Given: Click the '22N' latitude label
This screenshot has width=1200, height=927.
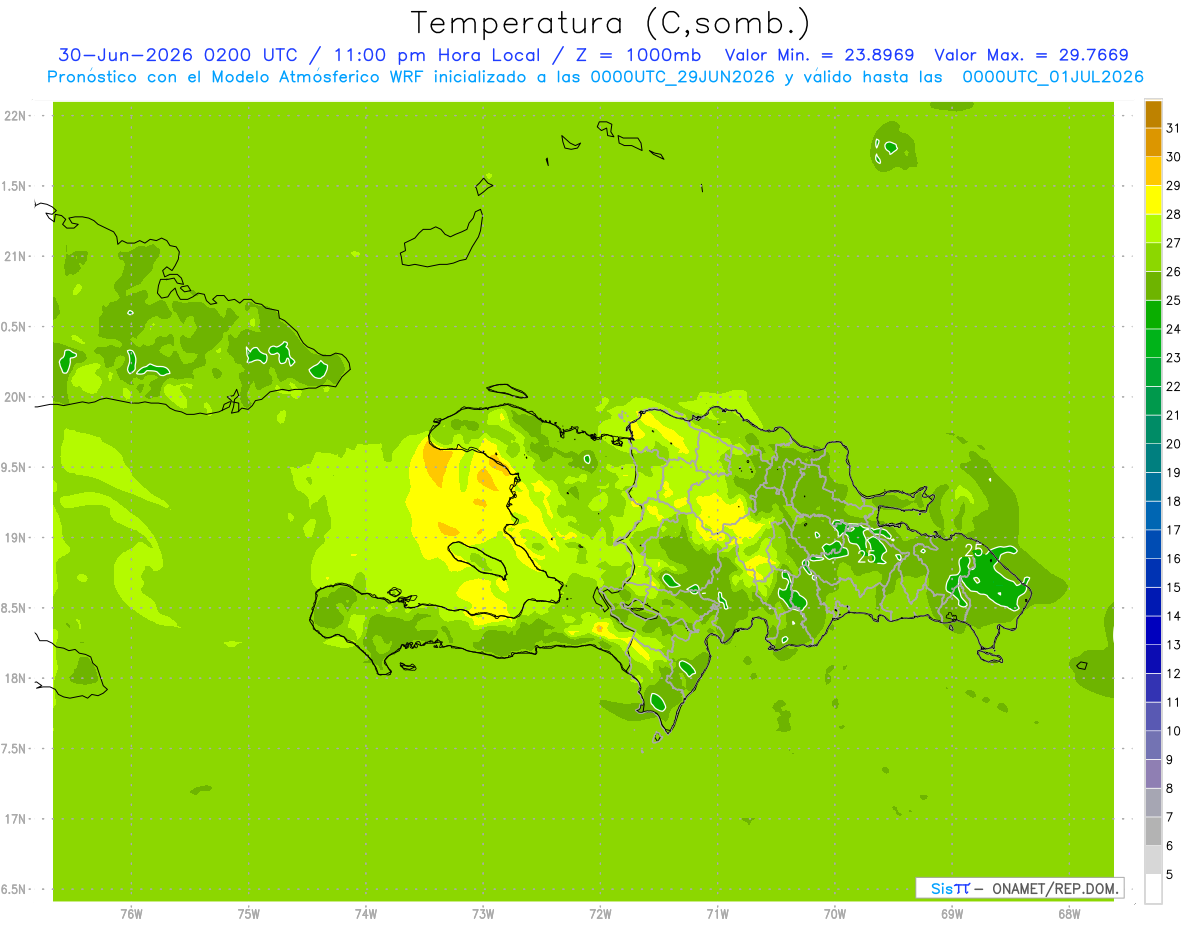Looking at the screenshot, I should point(14,116).
